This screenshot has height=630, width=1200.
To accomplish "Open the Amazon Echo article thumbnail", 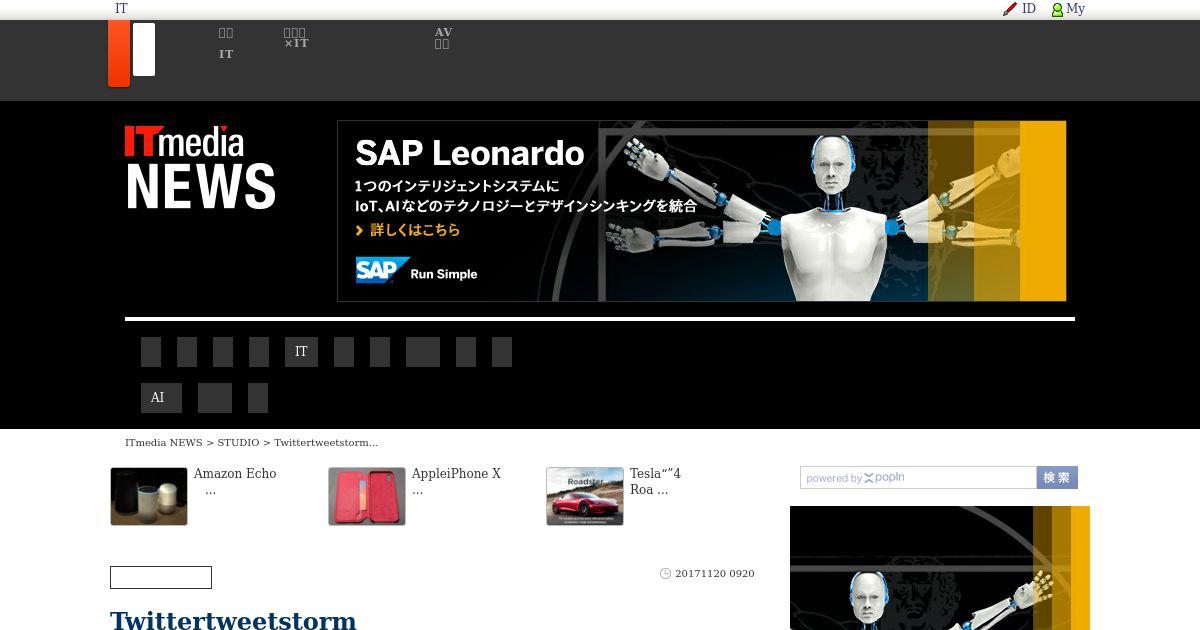I will (x=149, y=496).
